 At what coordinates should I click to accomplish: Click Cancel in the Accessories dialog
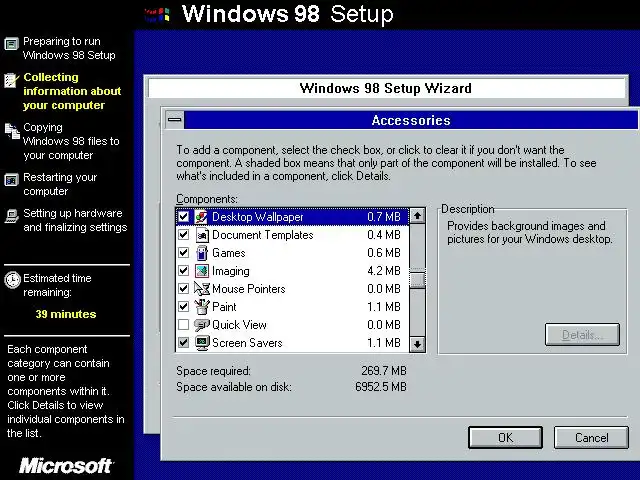pos(591,438)
